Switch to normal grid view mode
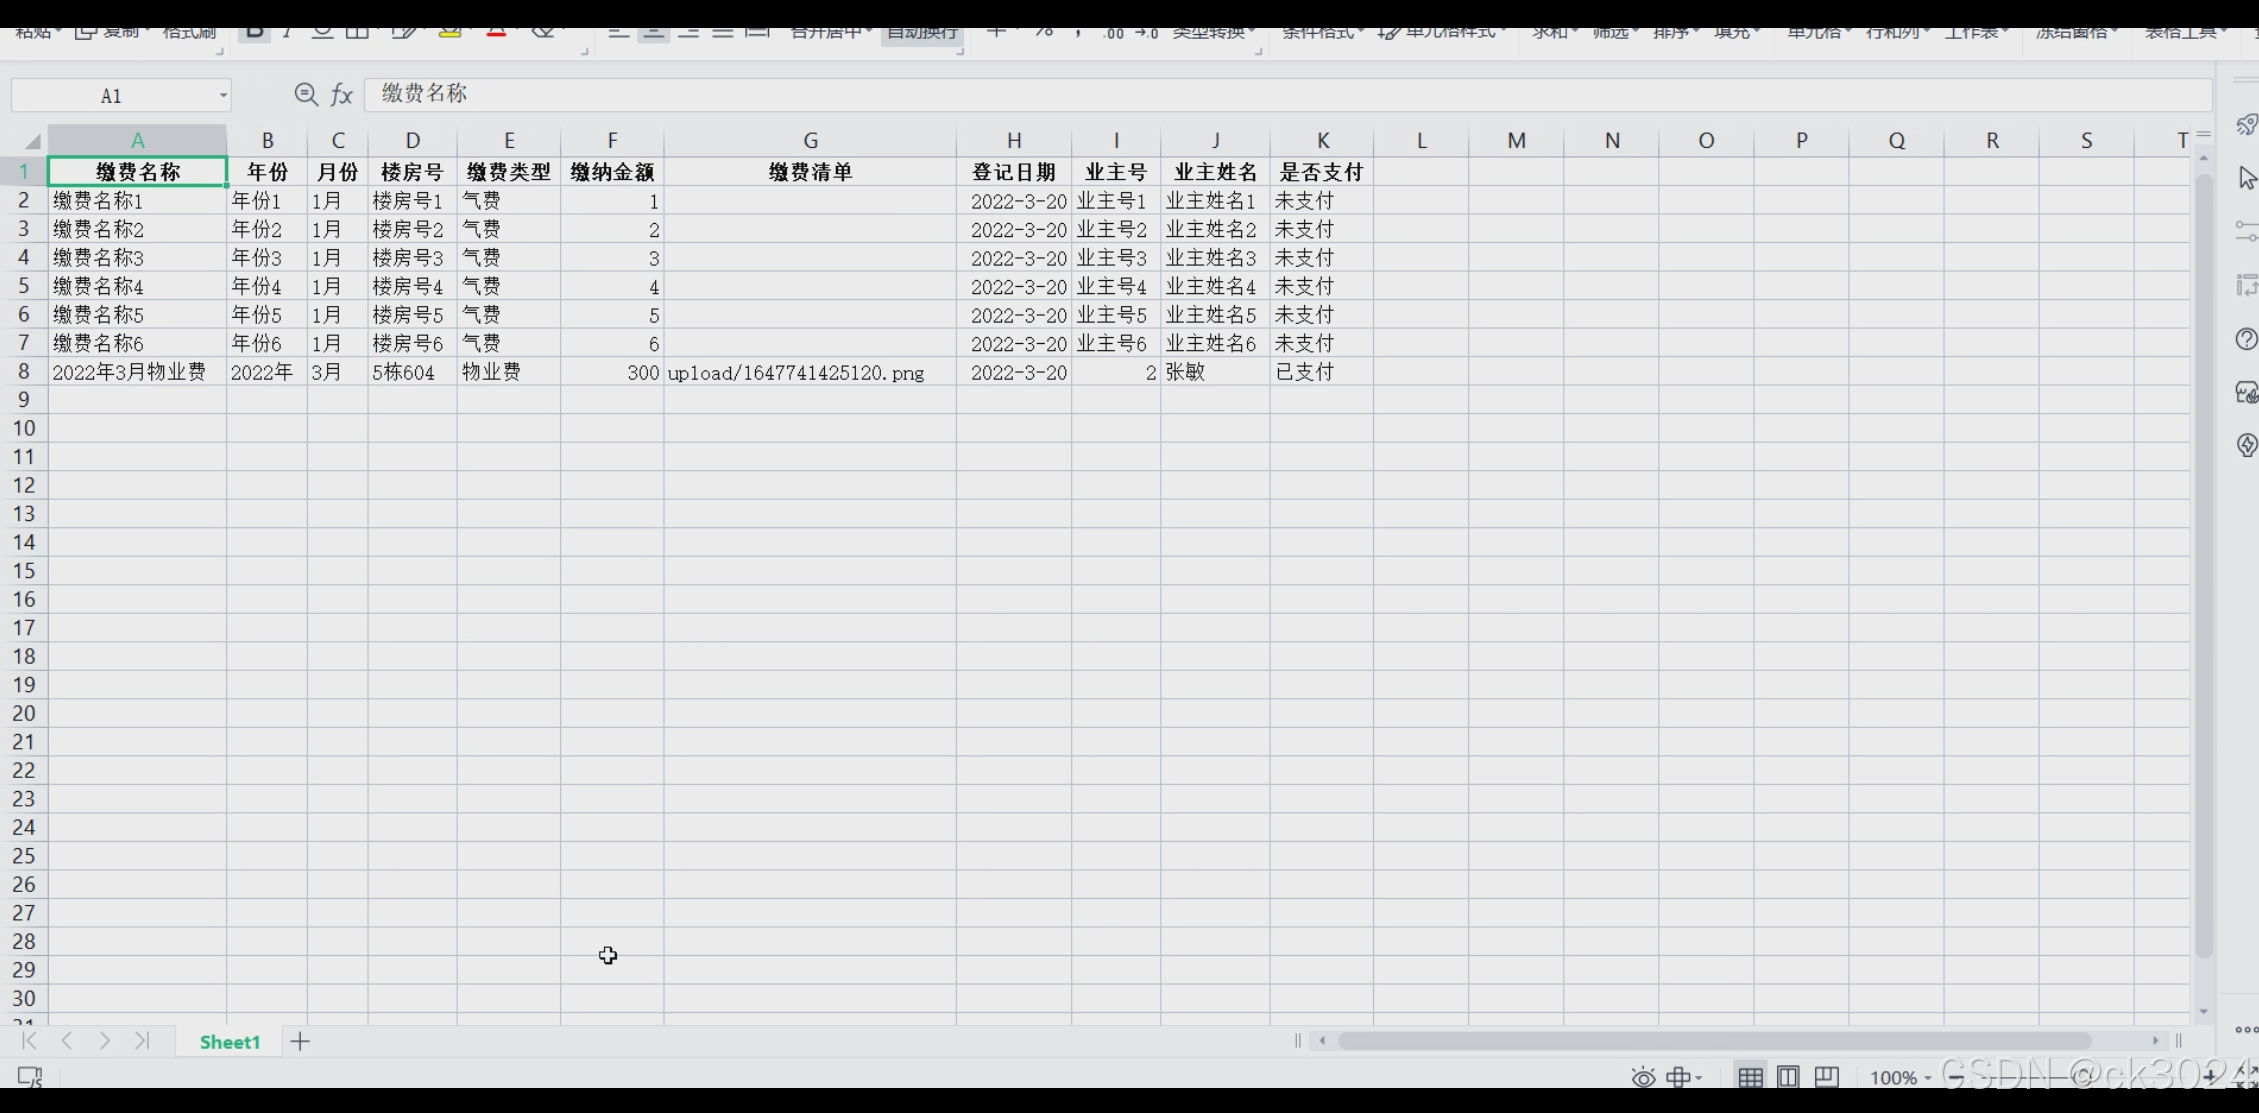 1750,1078
